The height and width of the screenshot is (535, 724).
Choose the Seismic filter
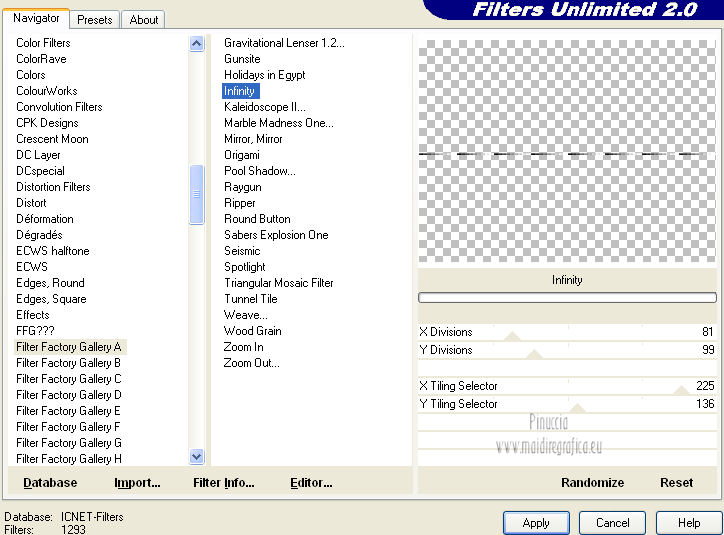coord(242,251)
